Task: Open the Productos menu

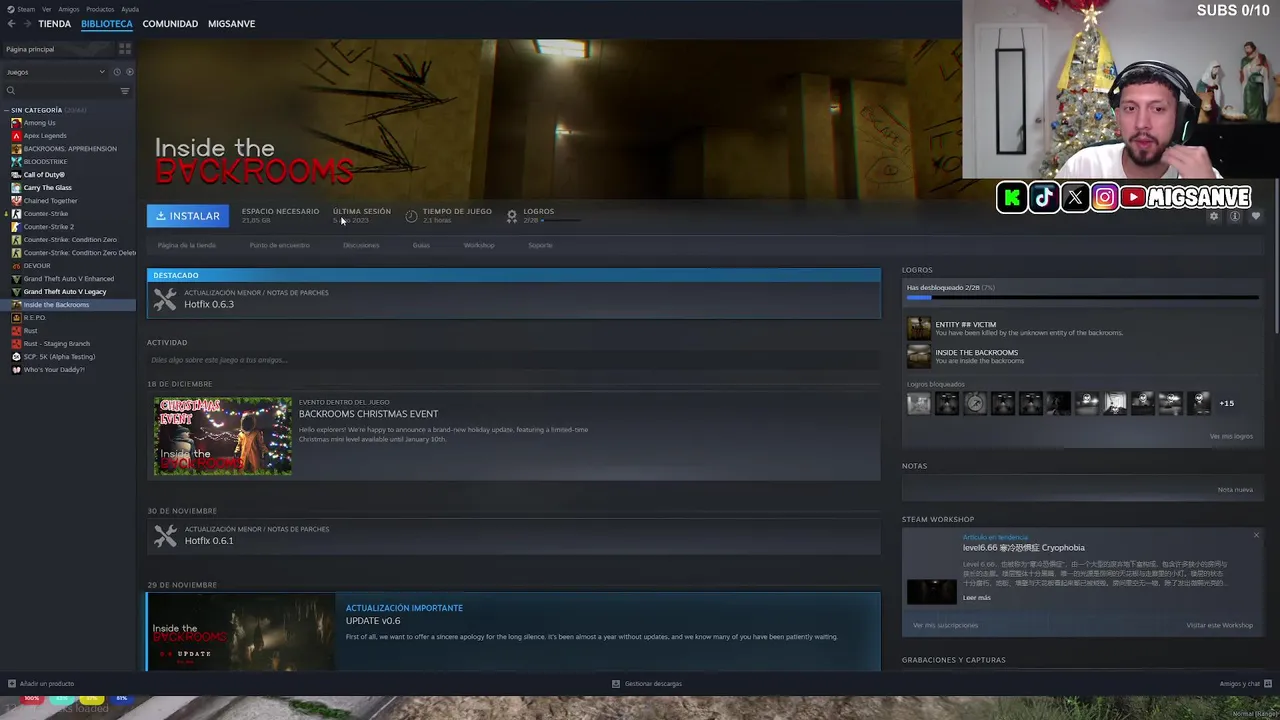Action: click(100, 9)
